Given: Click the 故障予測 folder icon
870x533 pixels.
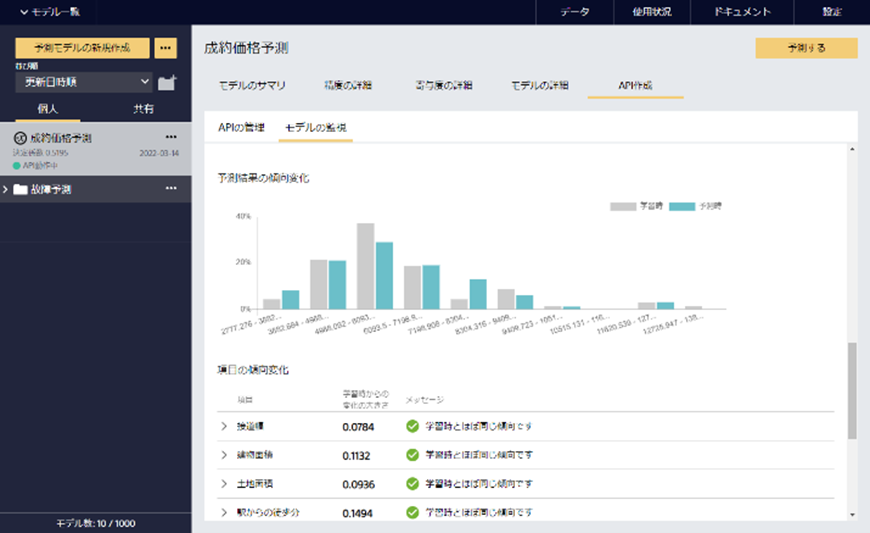Looking at the screenshot, I should [x=20, y=189].
